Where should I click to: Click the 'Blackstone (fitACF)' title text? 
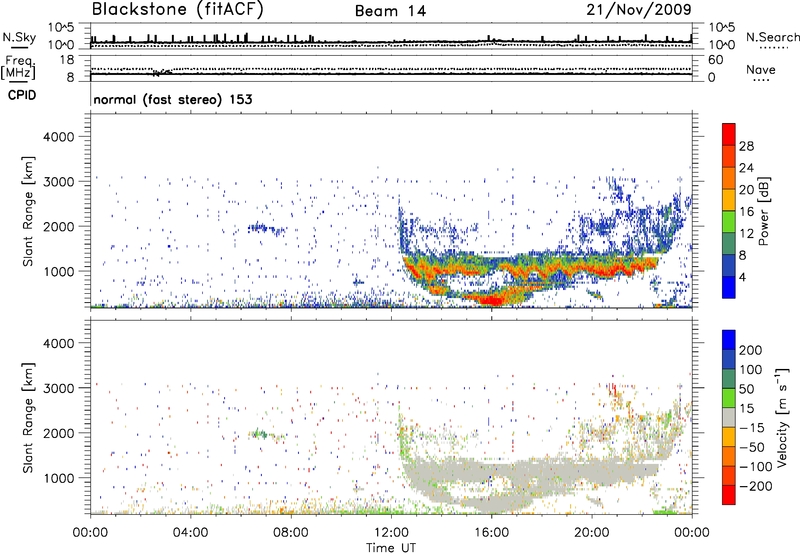(x=177, y=10)
